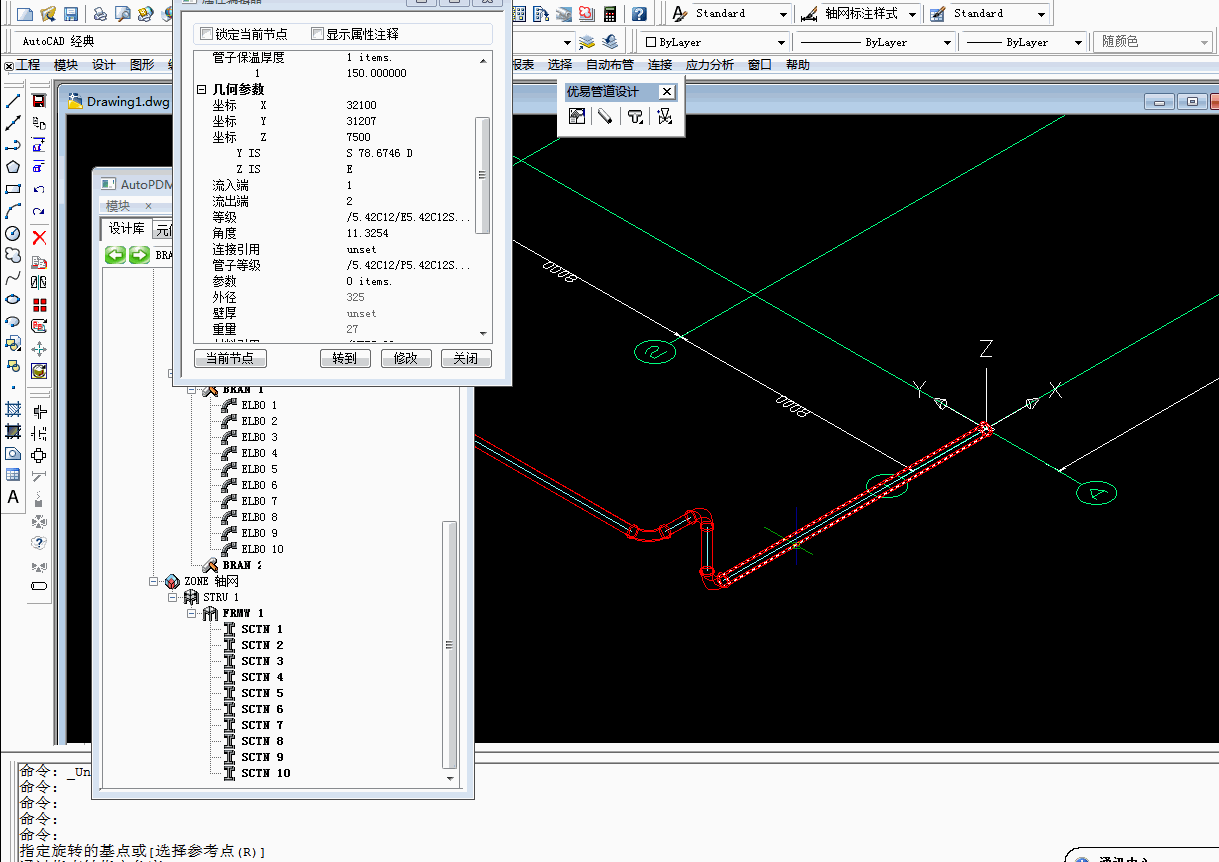Click the Move arrows tool icon
This screenshot has width=1219, height=862.
(x=39, y=349)
